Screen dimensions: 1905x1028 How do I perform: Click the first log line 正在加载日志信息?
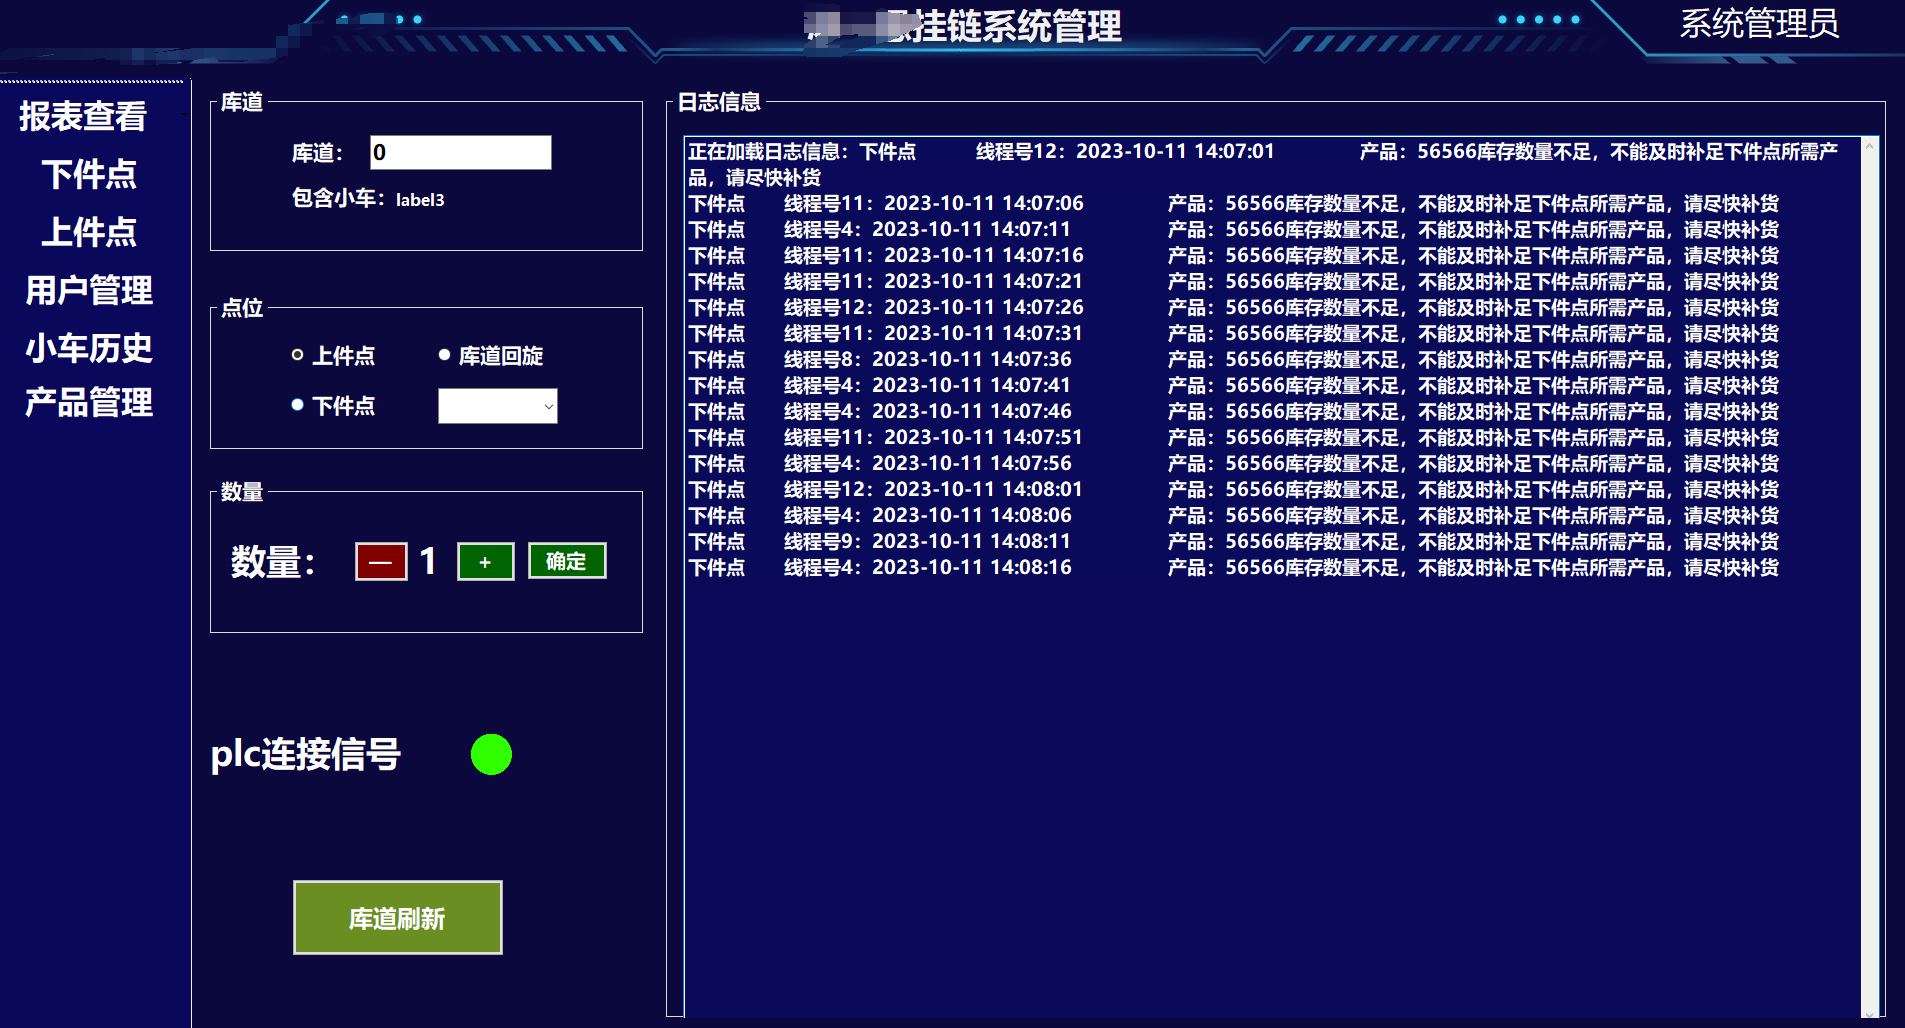[x=1263, y=164]
